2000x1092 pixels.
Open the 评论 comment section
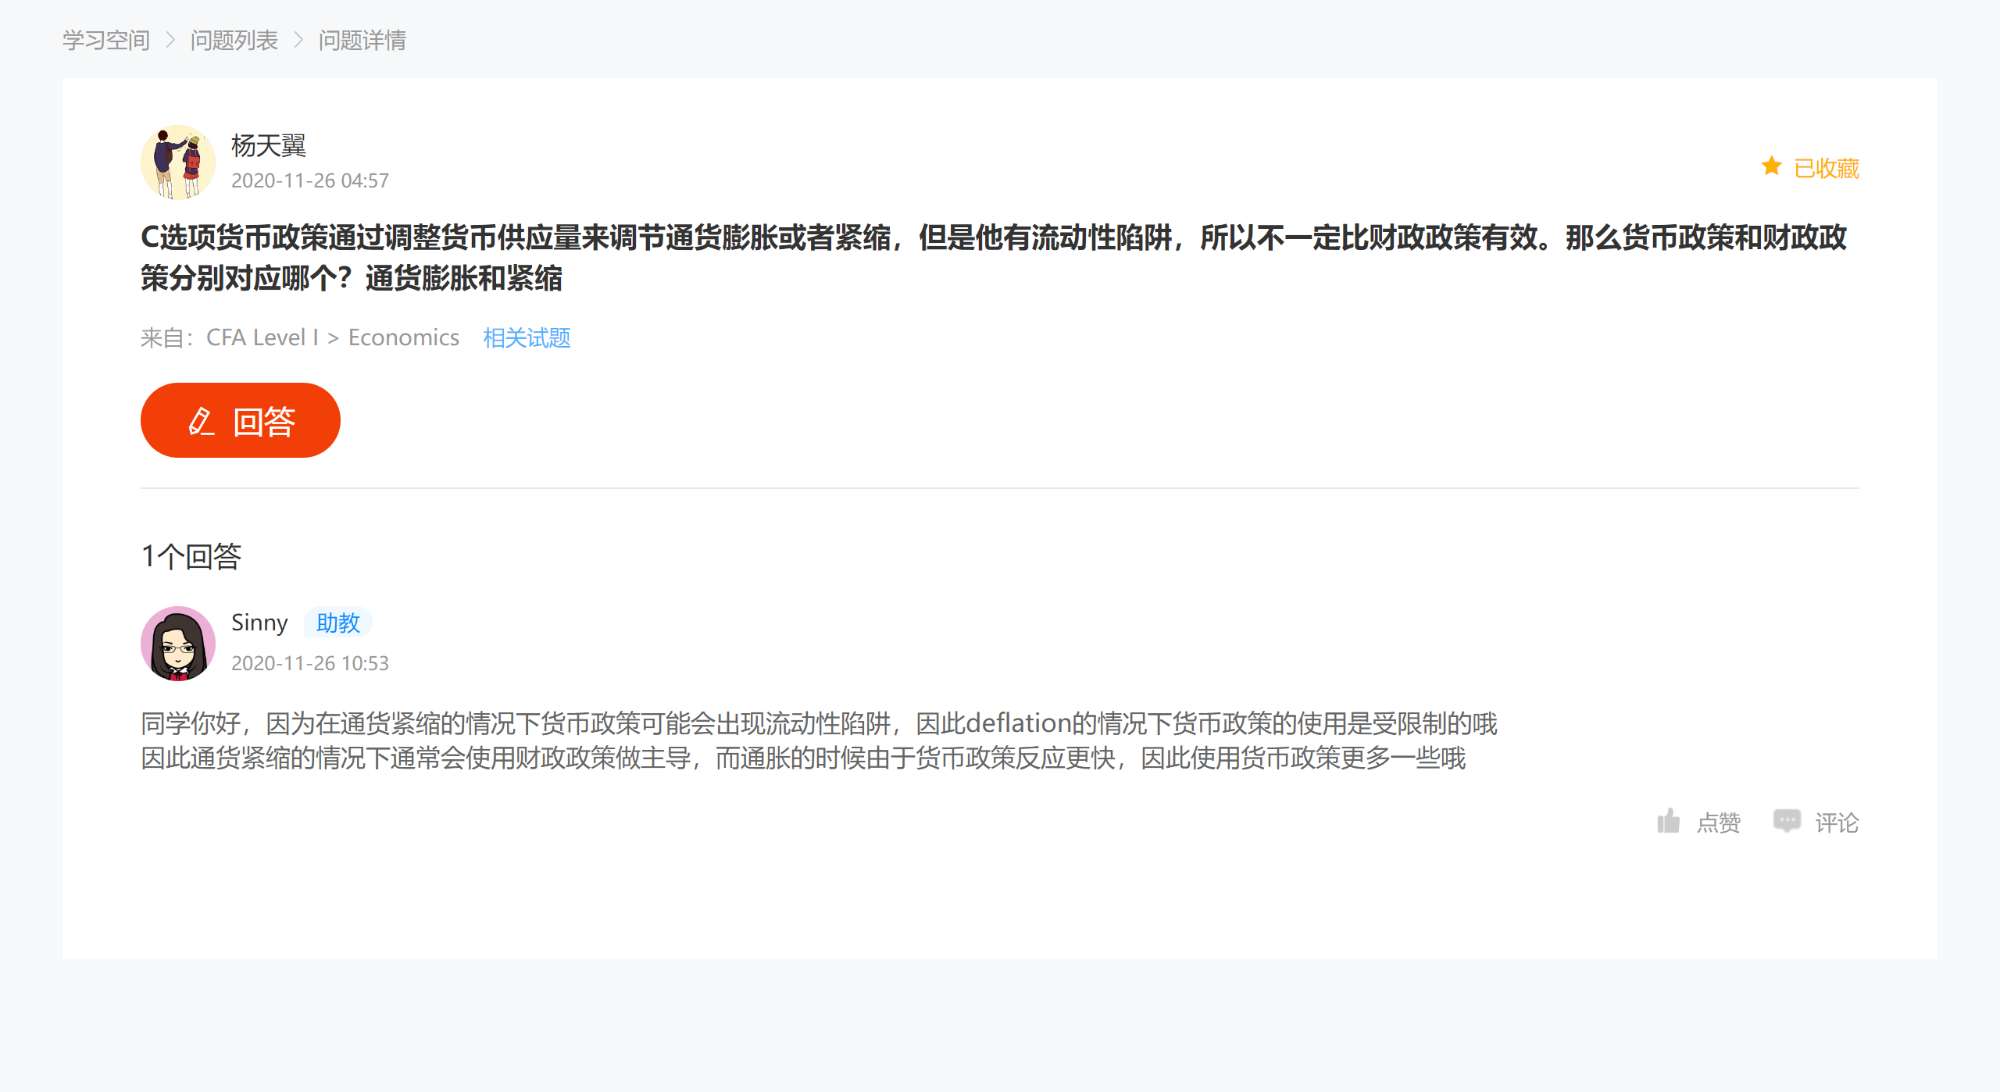[1836, 823]
